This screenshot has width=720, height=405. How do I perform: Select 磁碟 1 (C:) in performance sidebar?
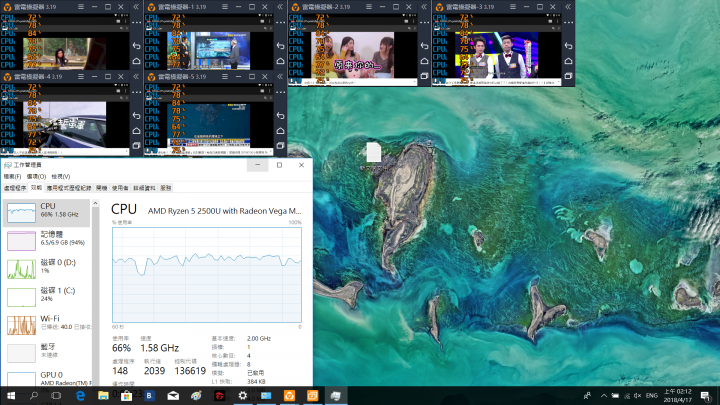(x=46, y=297)
